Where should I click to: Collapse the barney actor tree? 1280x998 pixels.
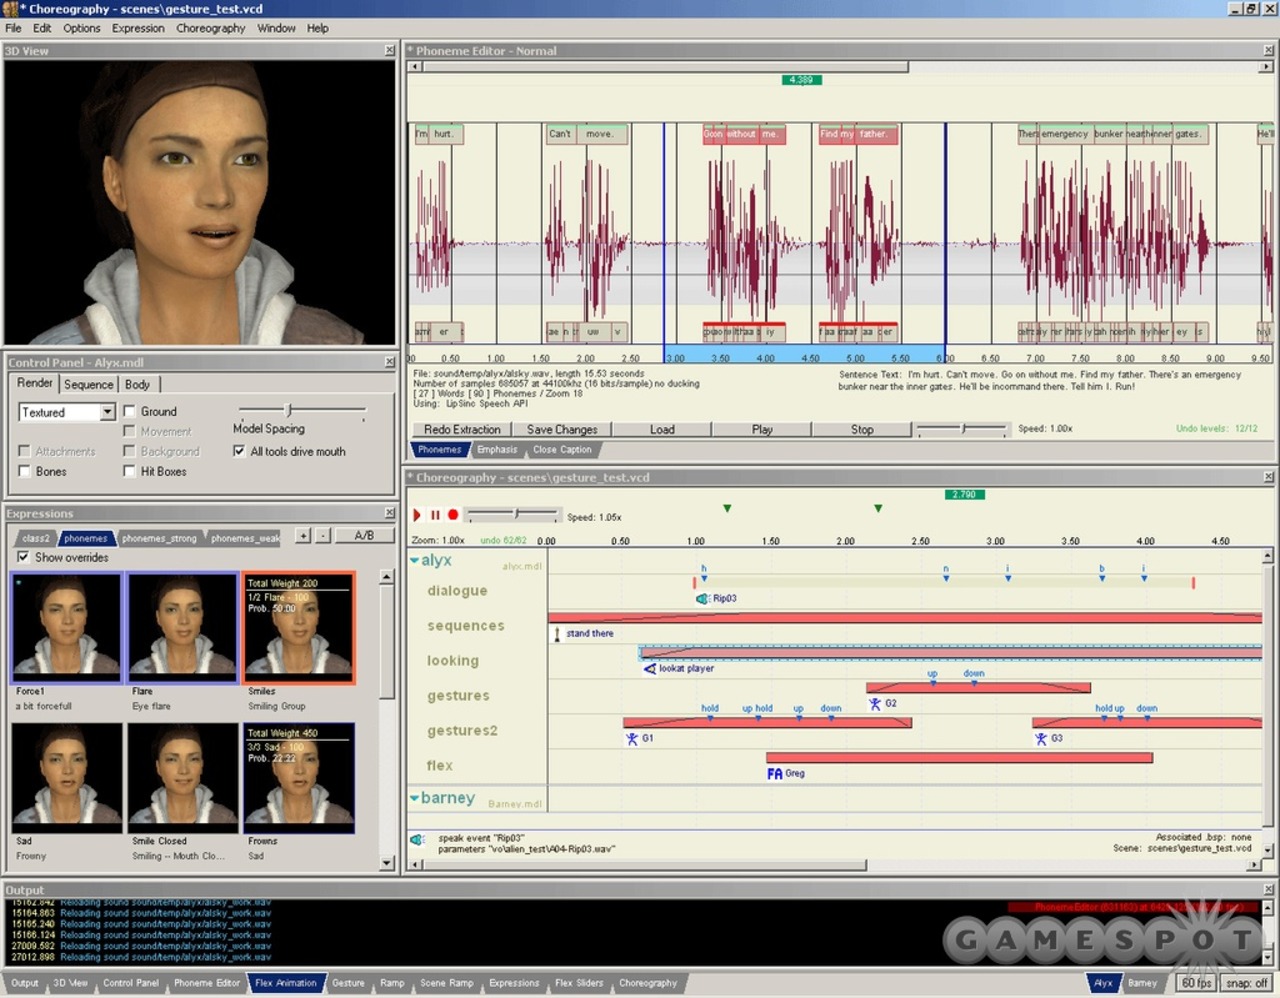point(414,798)
